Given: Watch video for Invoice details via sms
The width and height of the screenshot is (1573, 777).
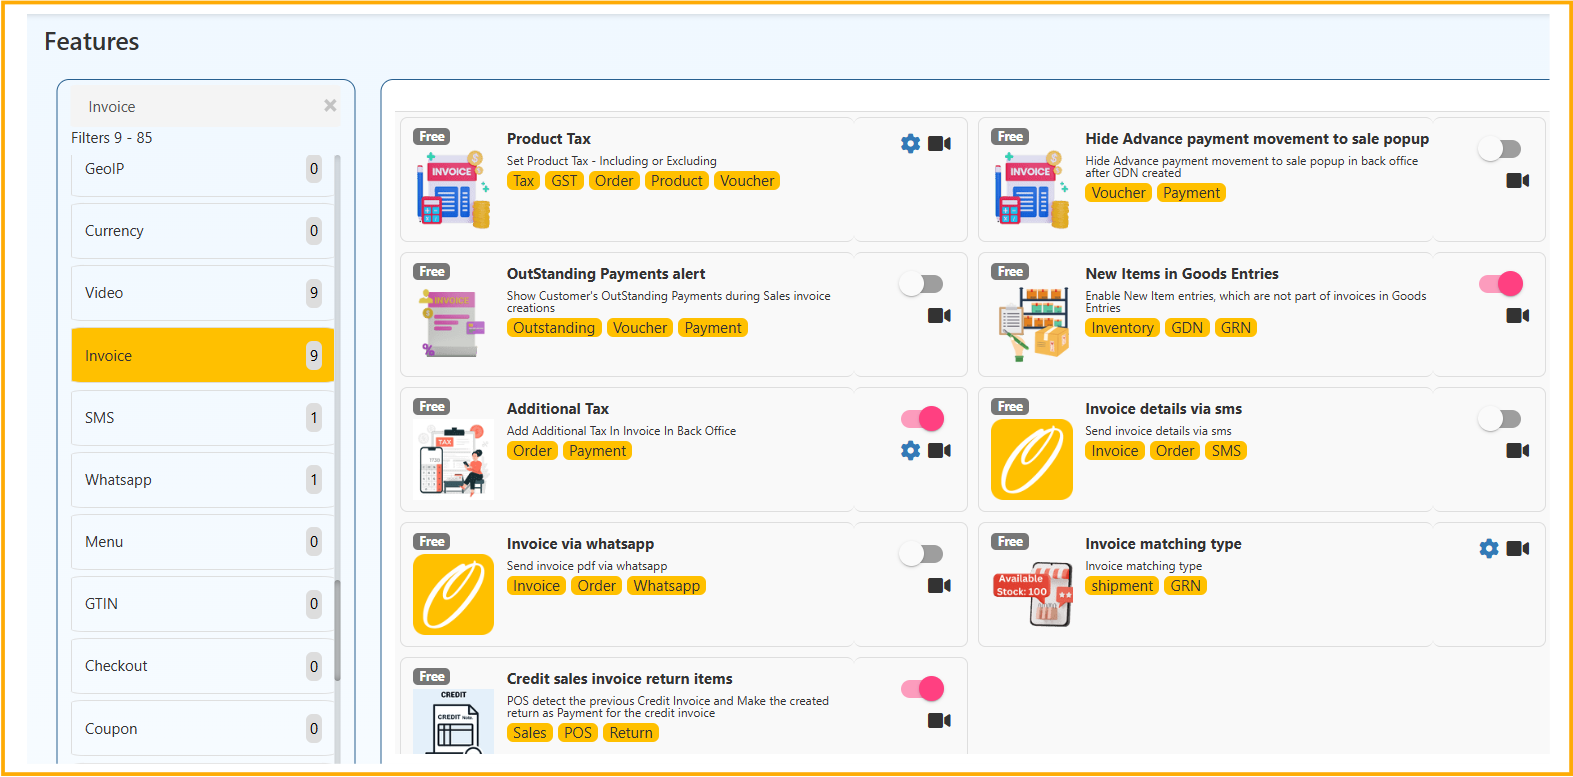Looking at the screenshot, I should pos(1518,451).
